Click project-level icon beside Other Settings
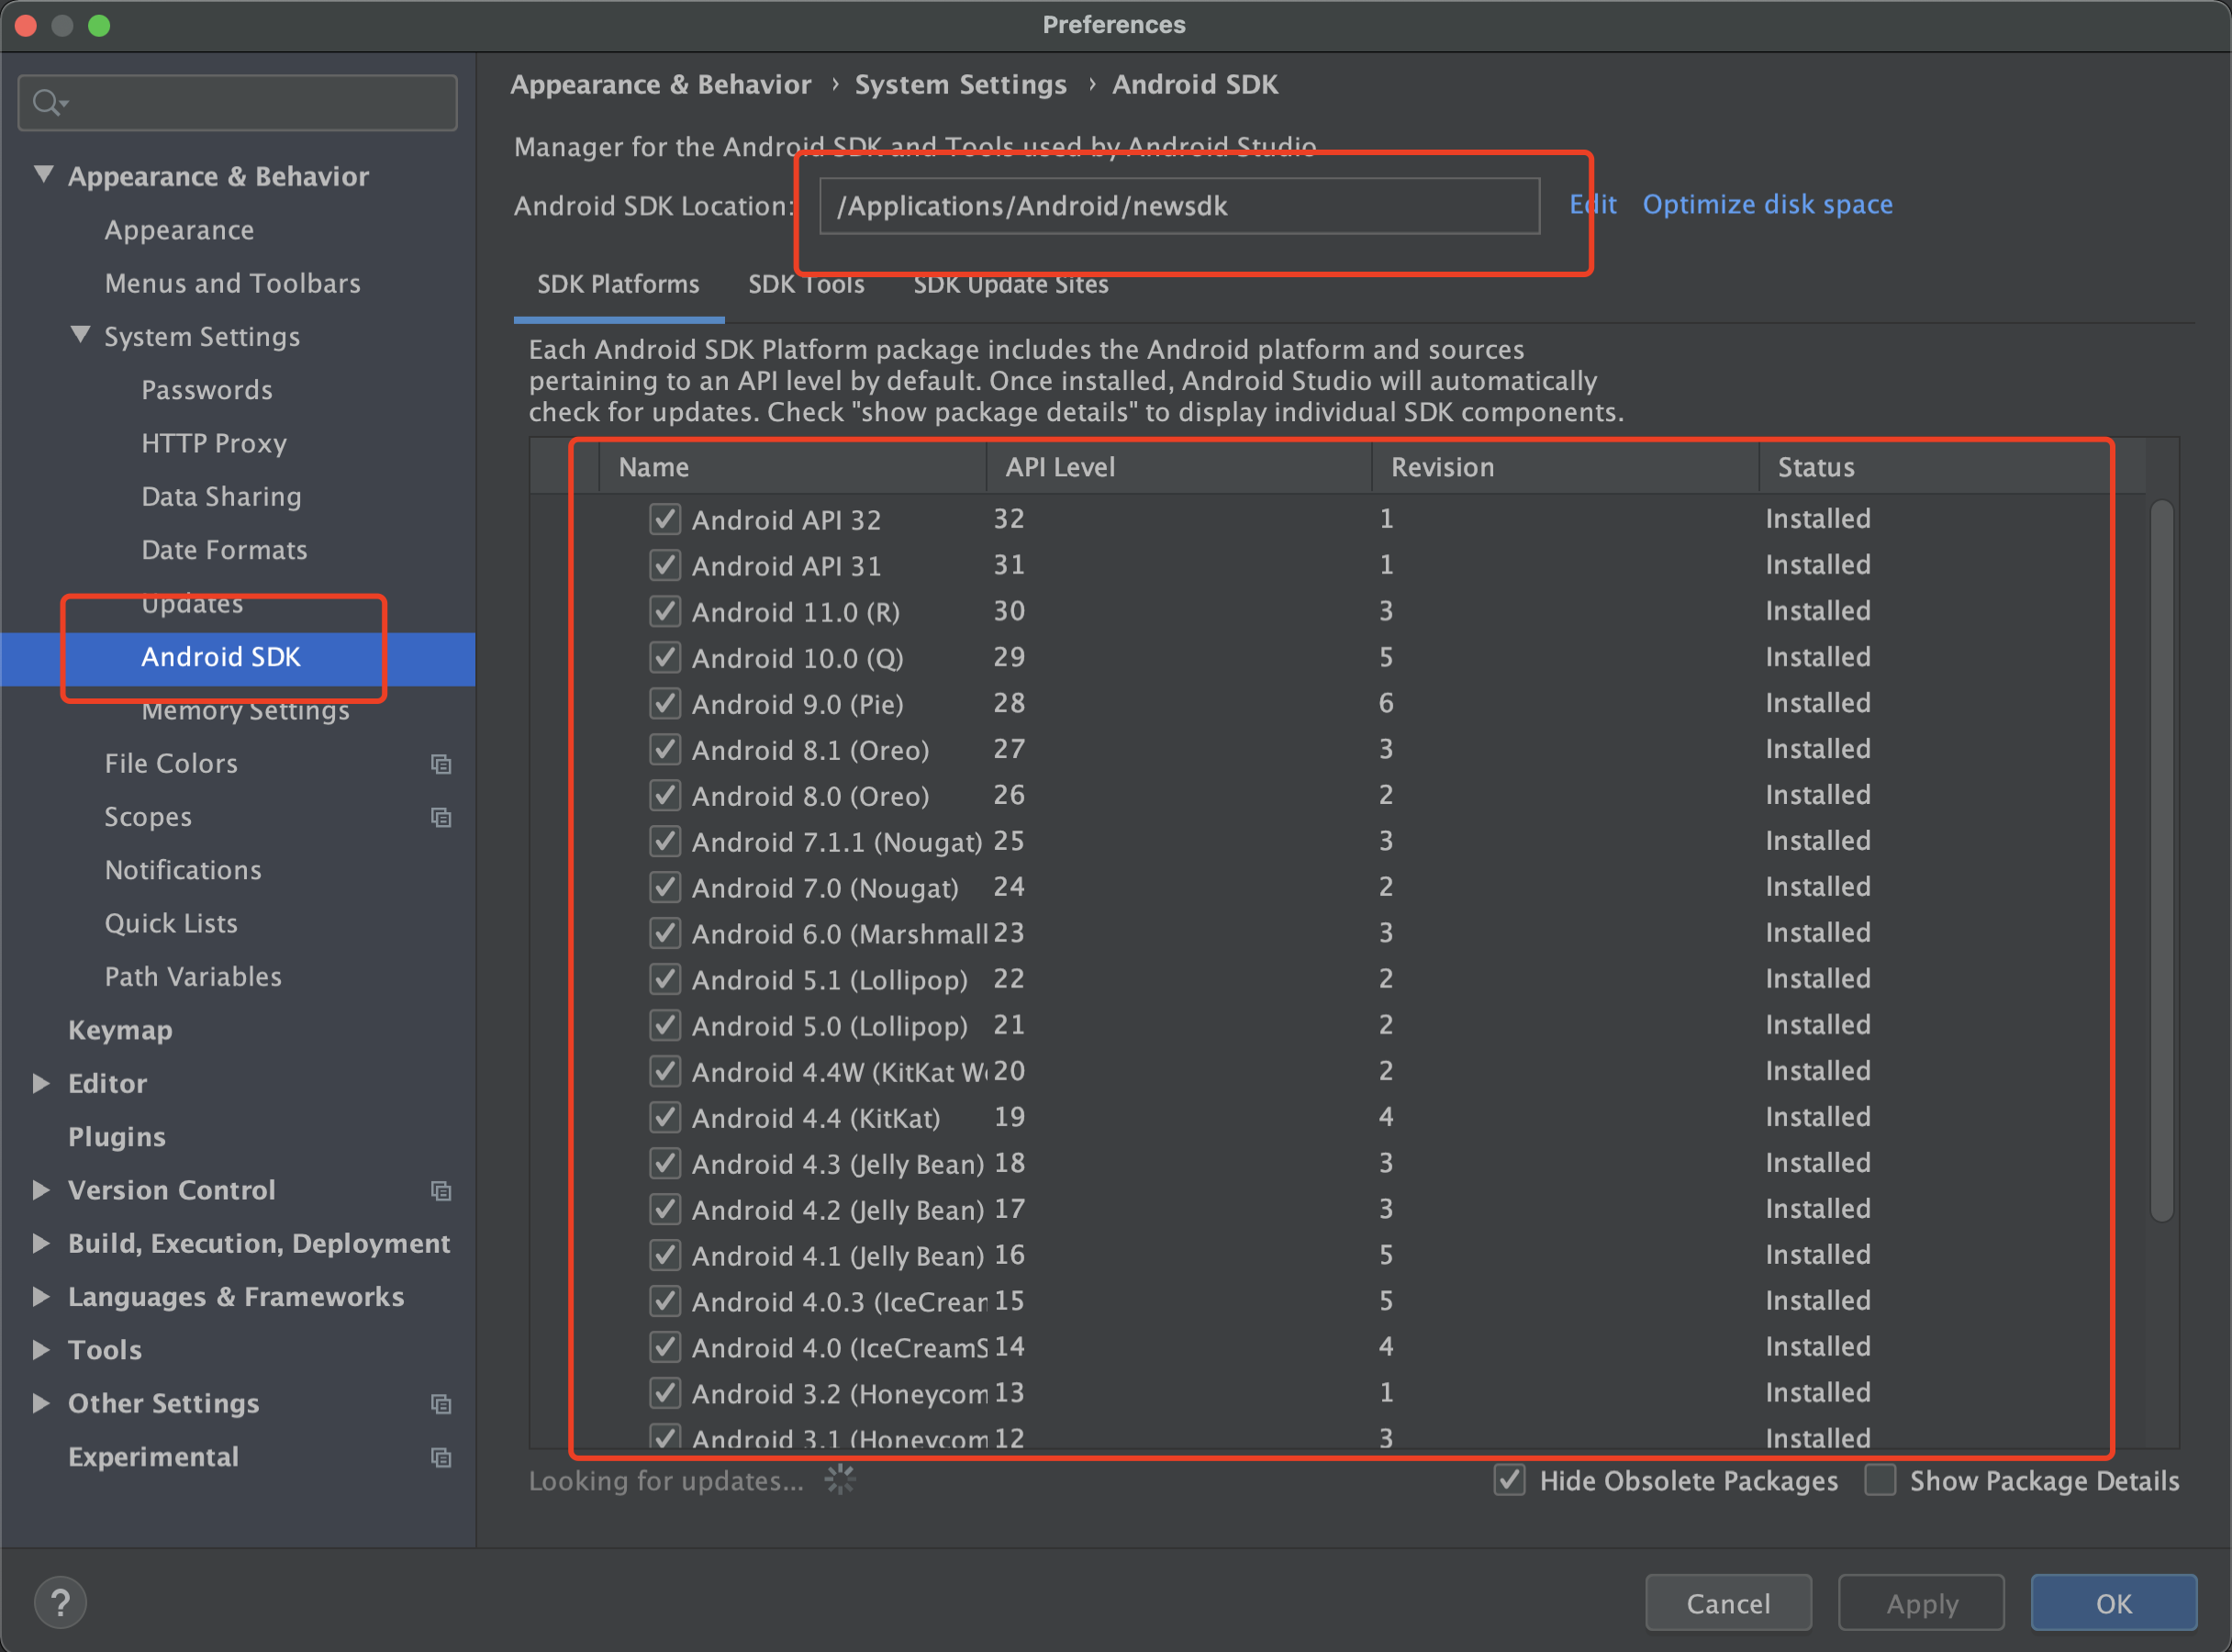 point(441,1403)
